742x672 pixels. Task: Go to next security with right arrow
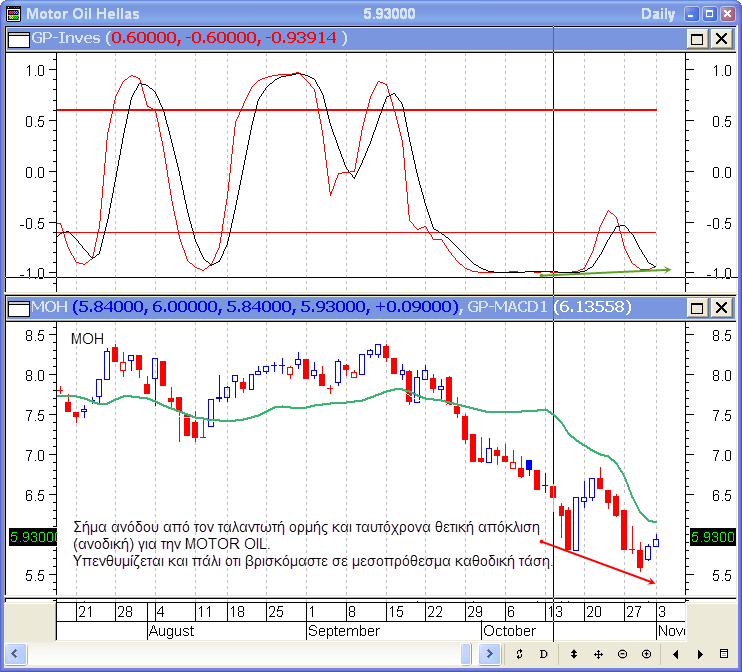click(698, 653)
